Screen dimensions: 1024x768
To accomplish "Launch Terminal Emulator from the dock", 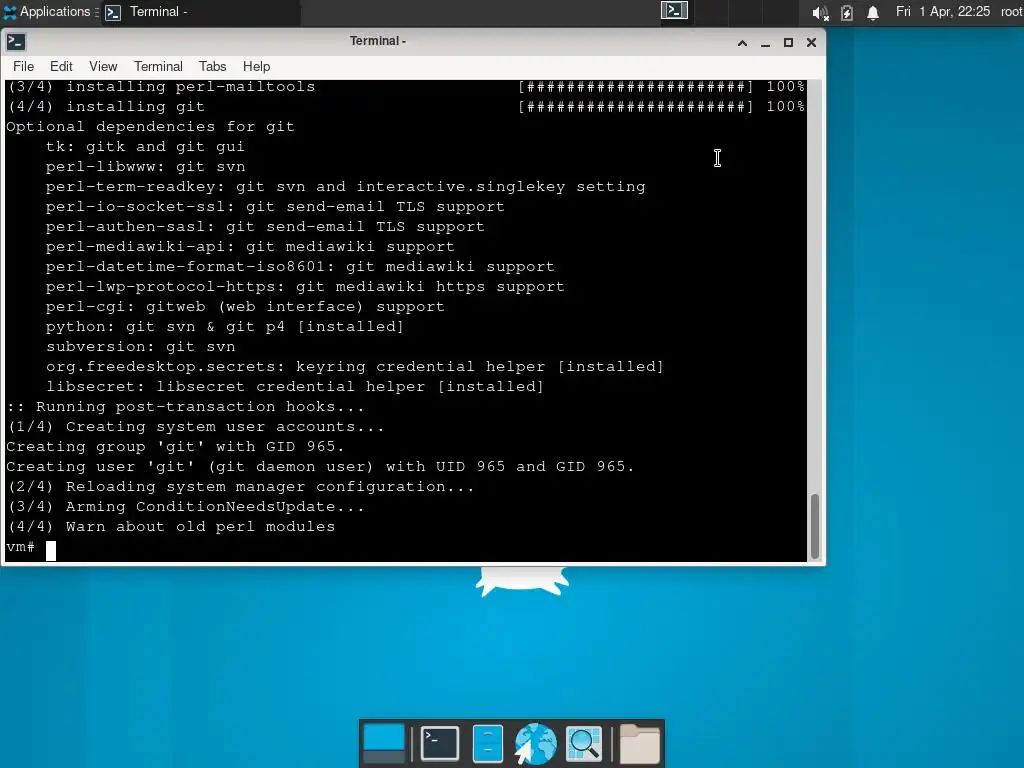I will 440,743.
